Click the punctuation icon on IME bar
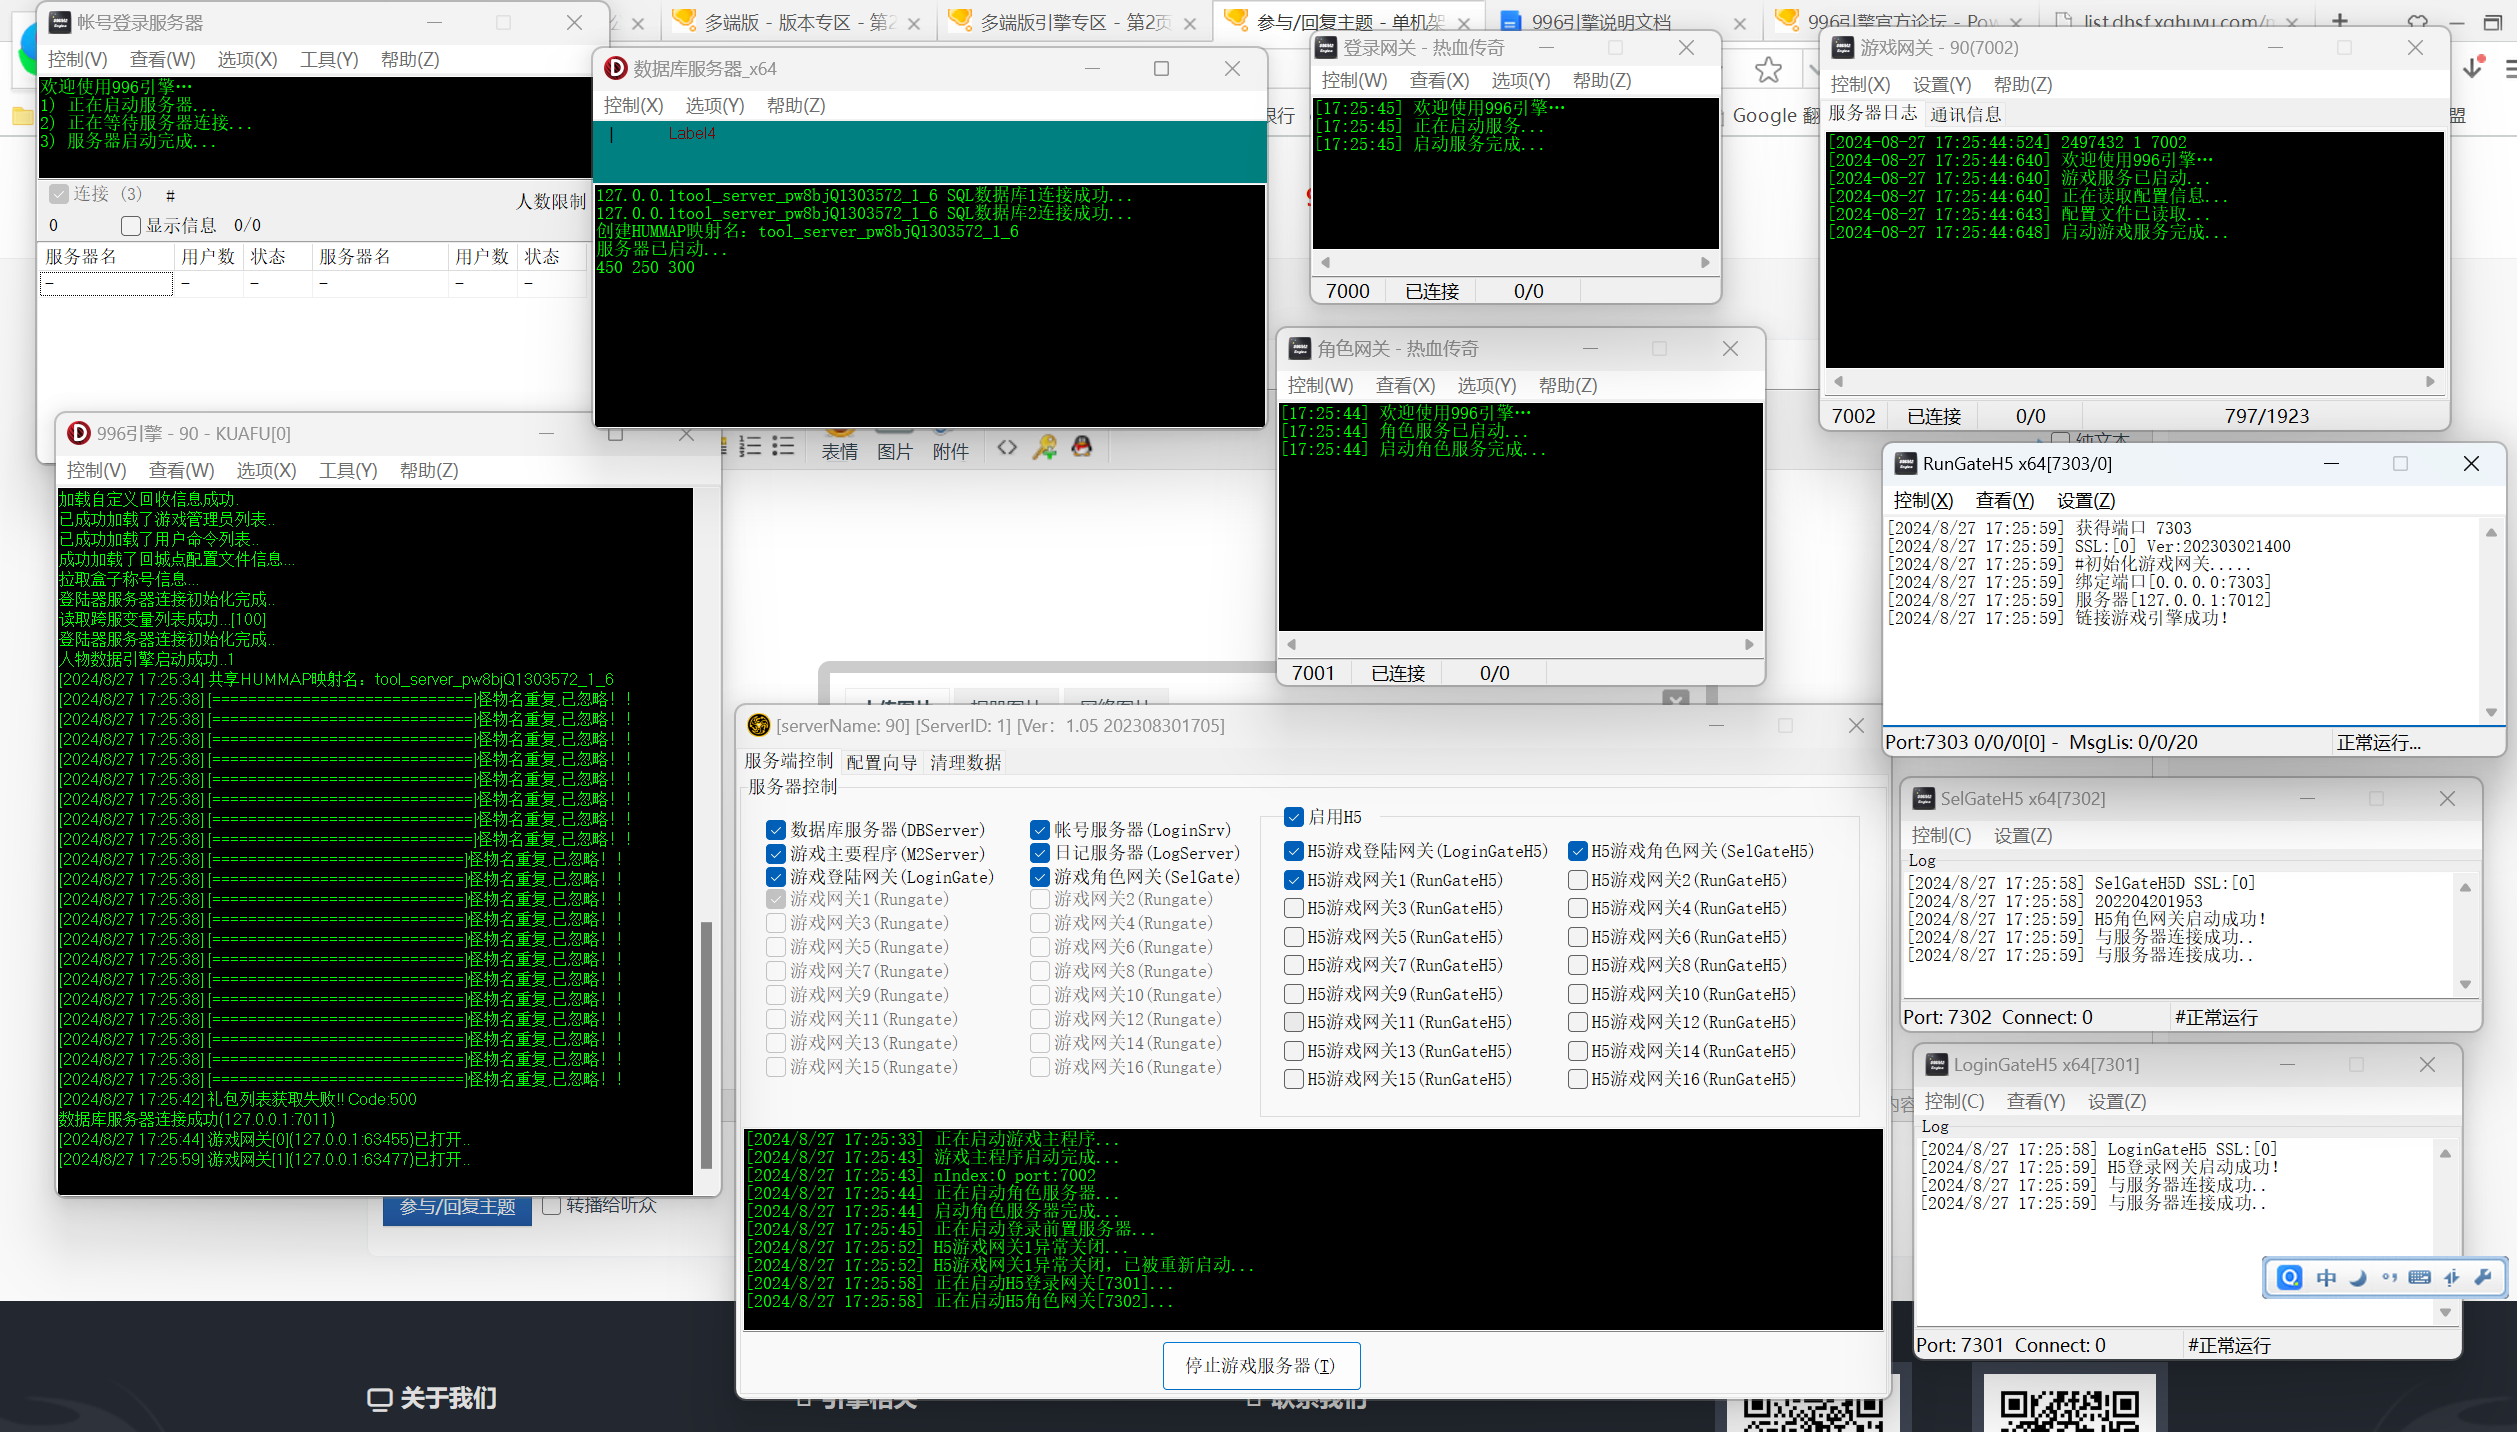Screen dimensions: 2517x1432 (2390, 1277)
